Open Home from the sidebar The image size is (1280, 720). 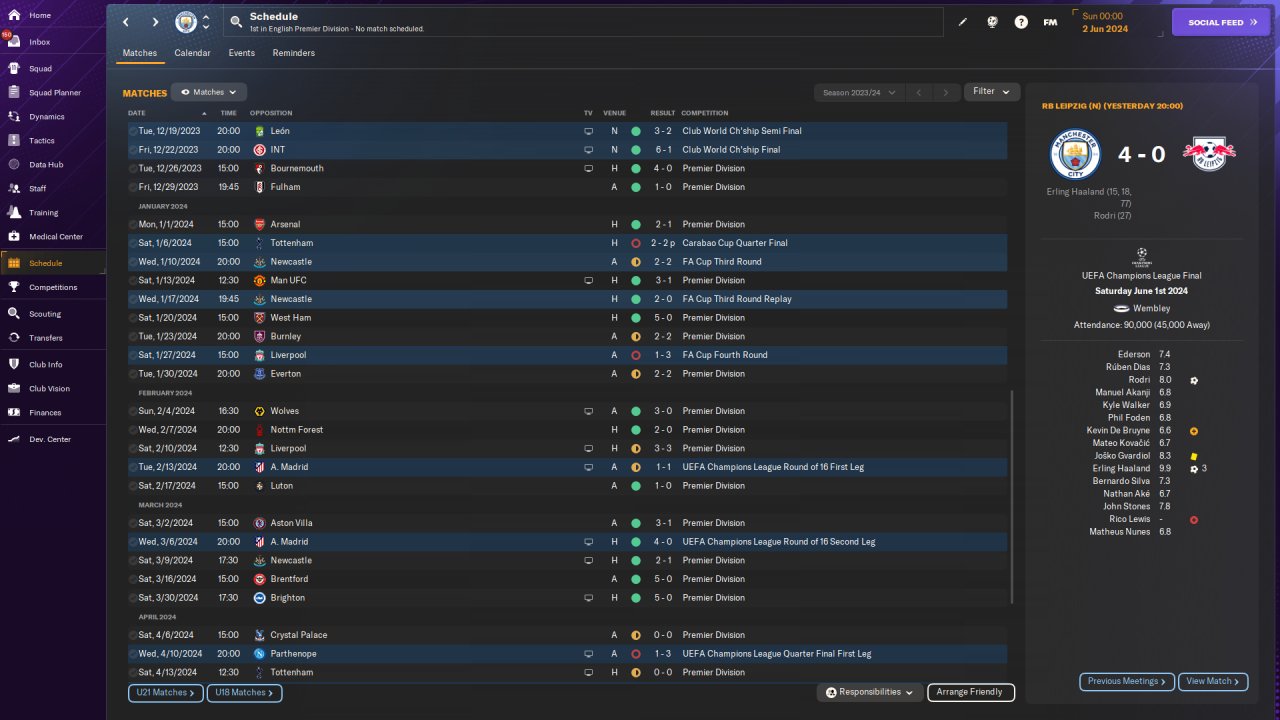(40, 16)
